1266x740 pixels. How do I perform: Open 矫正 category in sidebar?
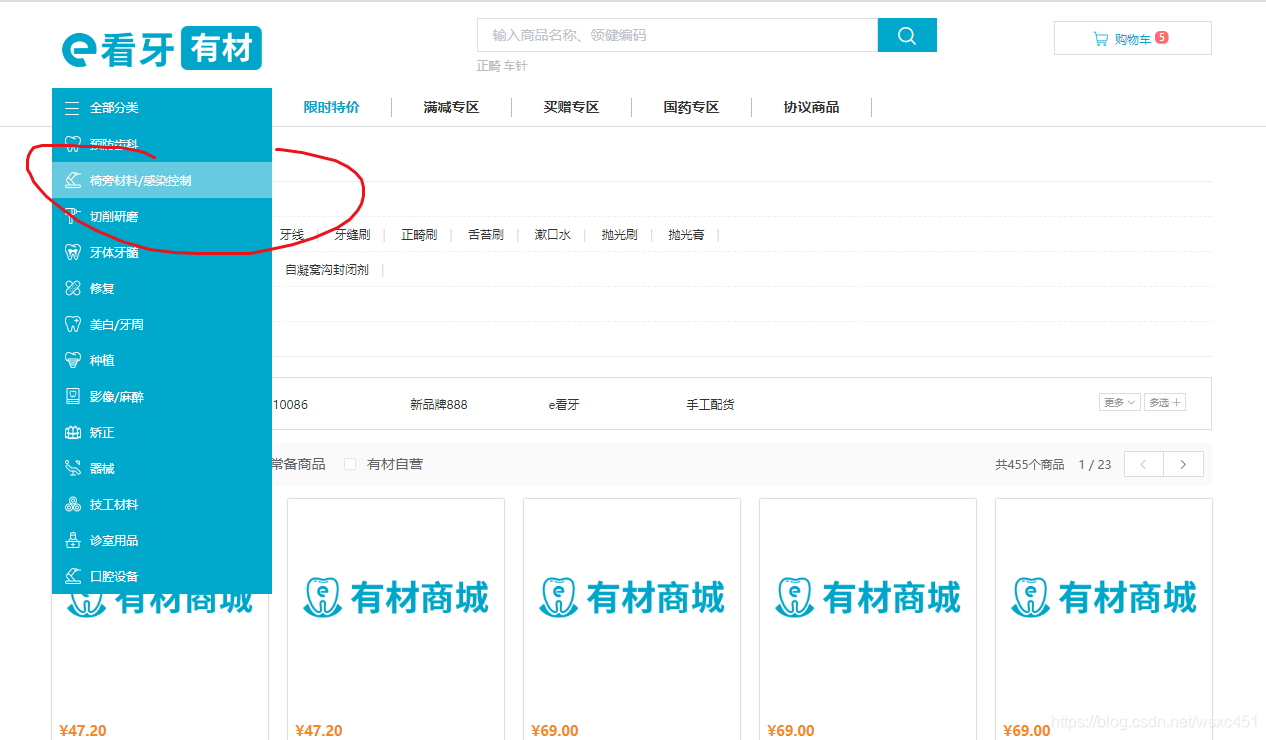click(162, 432)
